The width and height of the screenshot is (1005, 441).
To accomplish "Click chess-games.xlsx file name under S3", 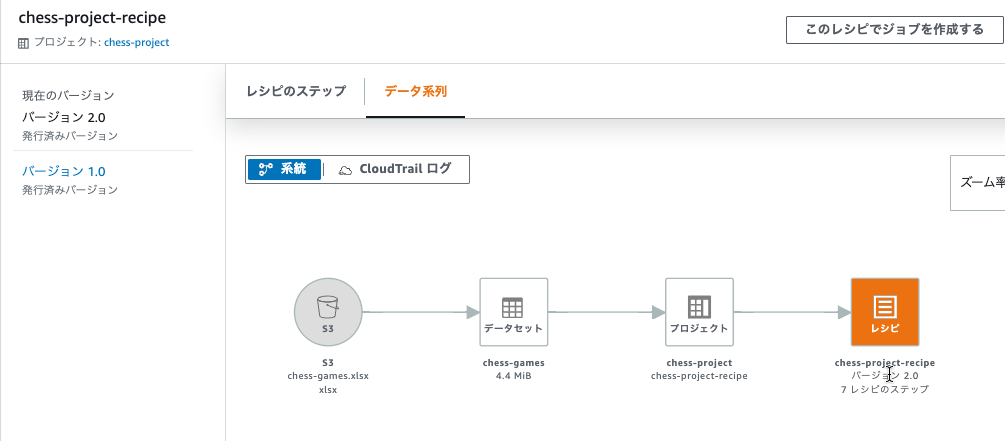I will coord(328,376).
